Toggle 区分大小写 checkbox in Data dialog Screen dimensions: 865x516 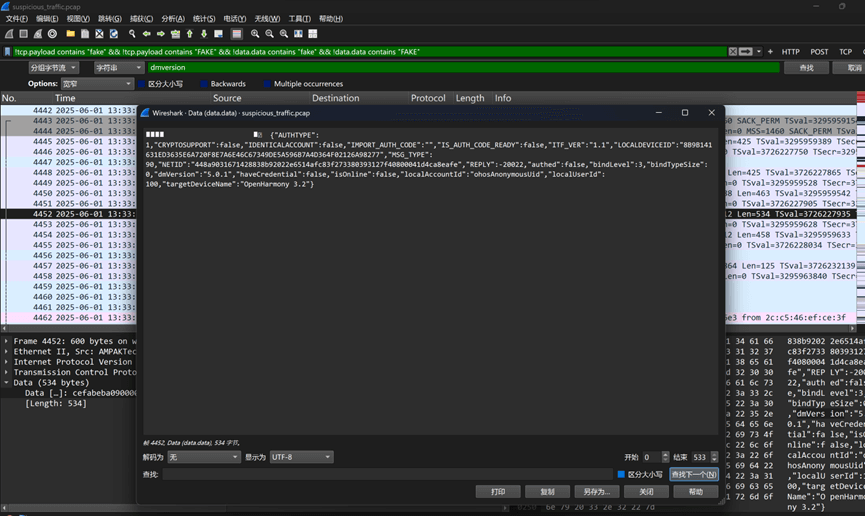point(621,474)
